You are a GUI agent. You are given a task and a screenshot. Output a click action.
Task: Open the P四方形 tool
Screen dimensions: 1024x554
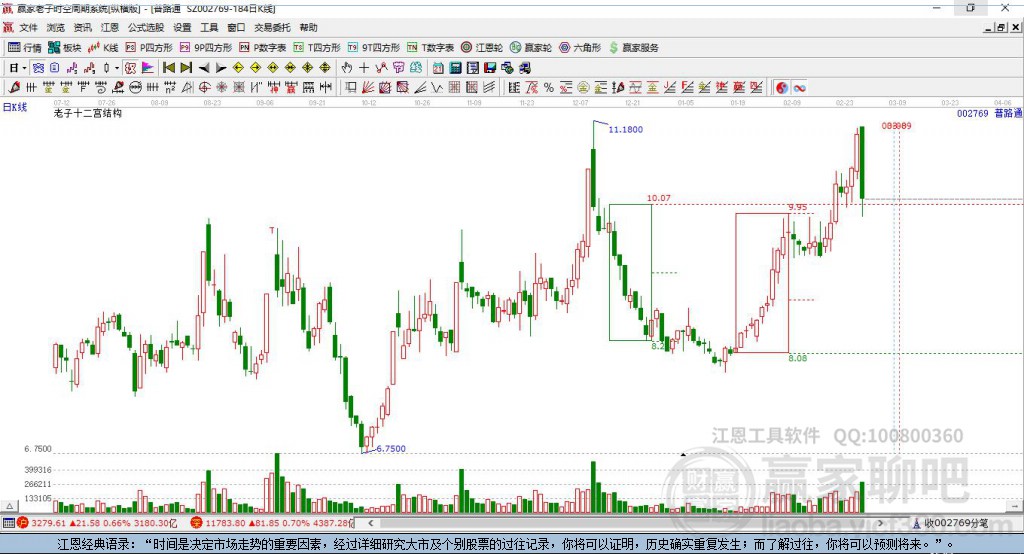[149, 48]
